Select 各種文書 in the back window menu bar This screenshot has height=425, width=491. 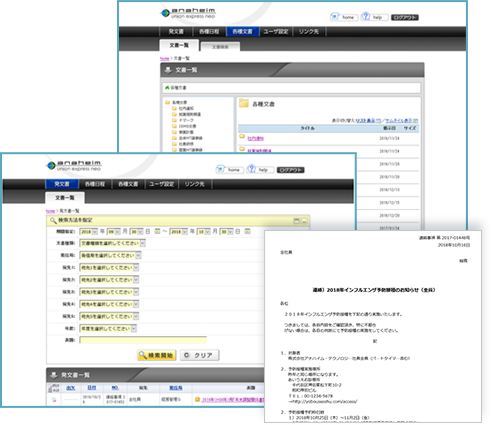(x=242, y=31)
